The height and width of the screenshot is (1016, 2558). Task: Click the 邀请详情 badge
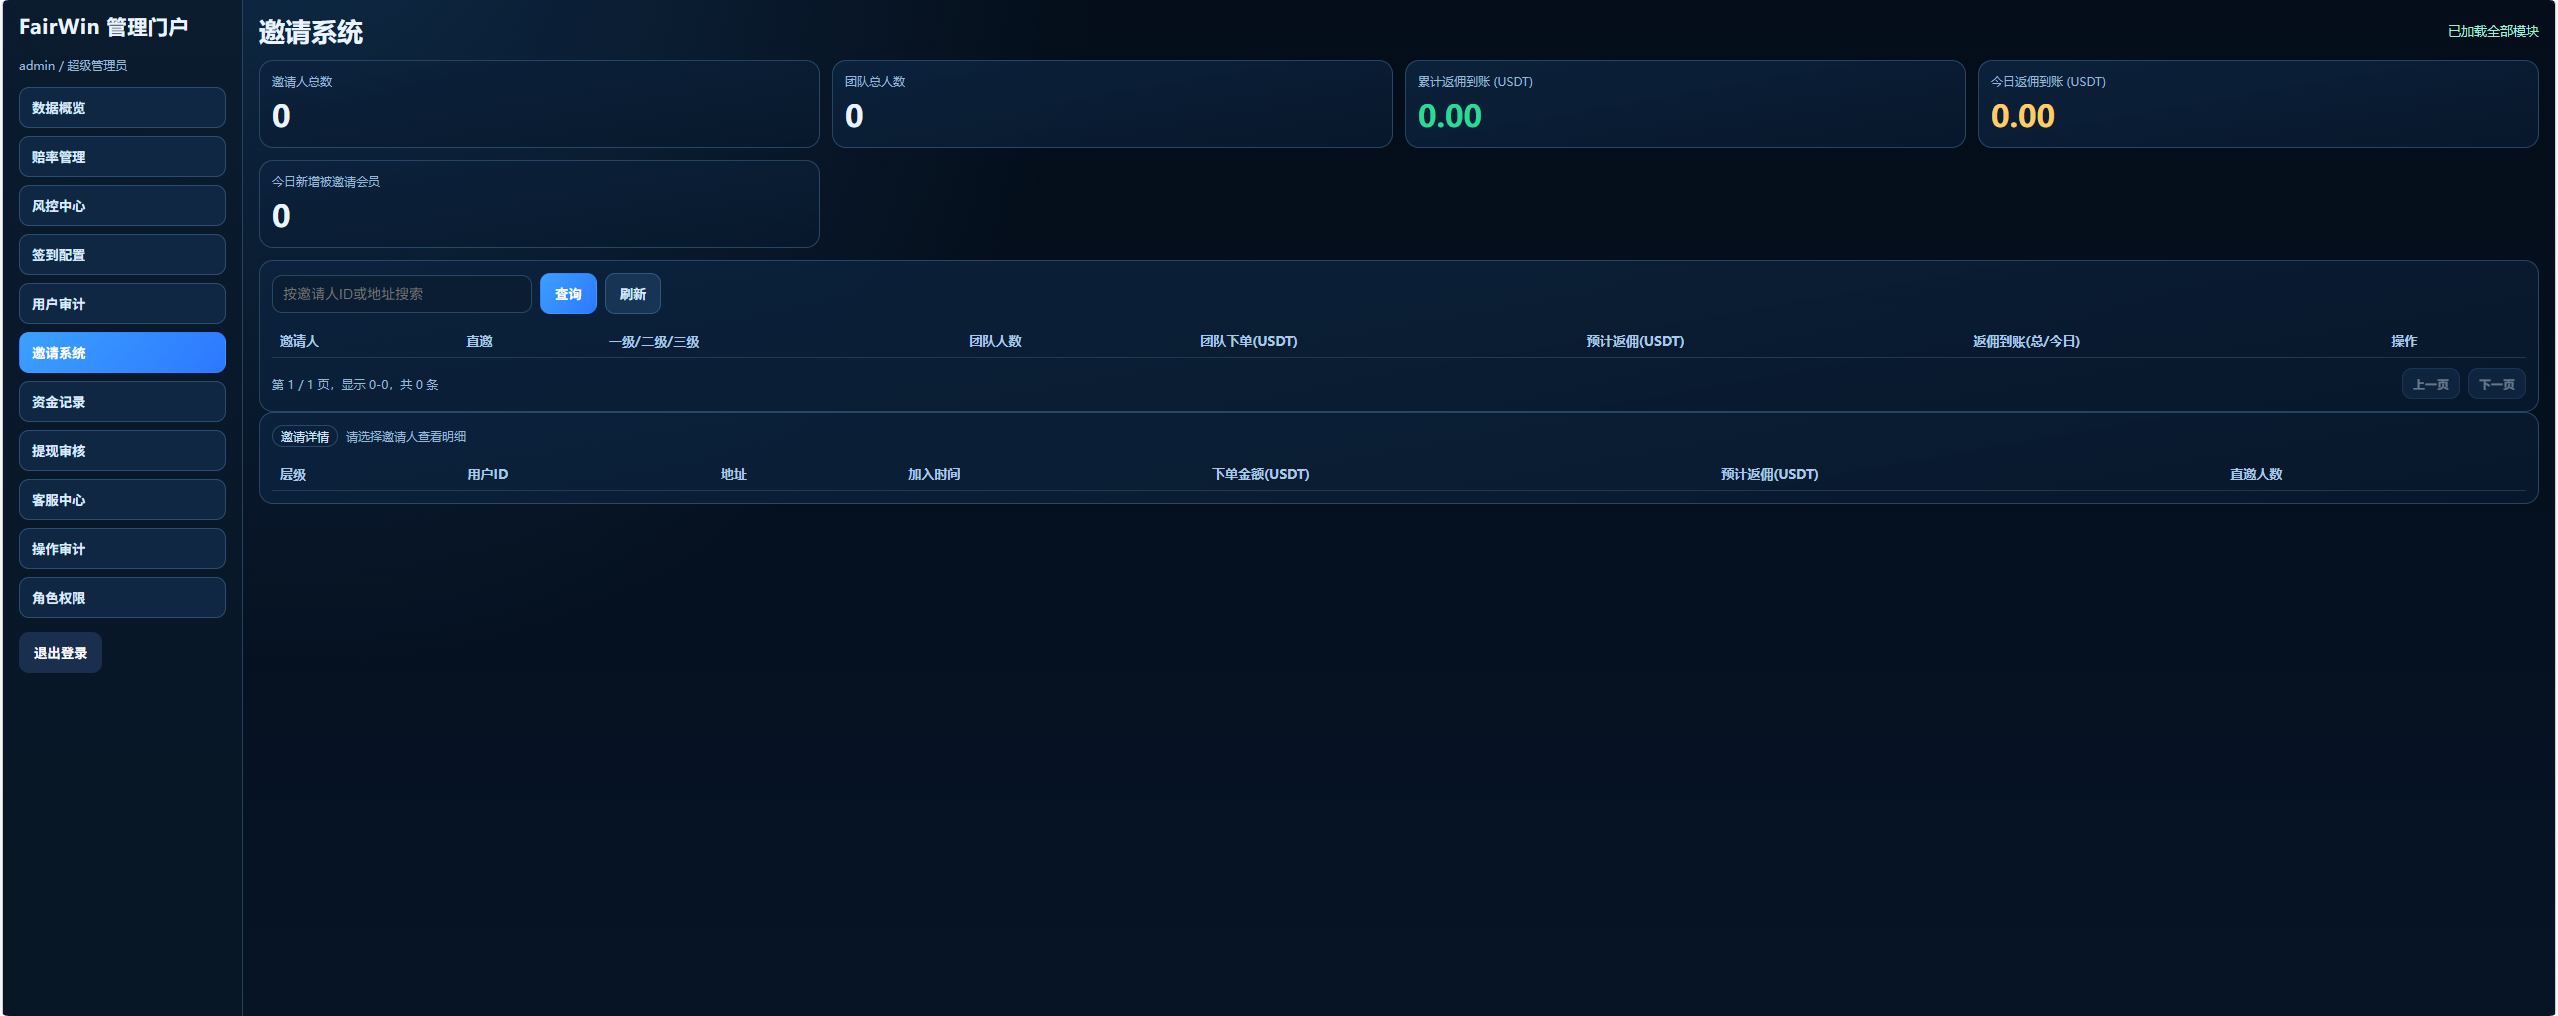(x=304, y=437)
